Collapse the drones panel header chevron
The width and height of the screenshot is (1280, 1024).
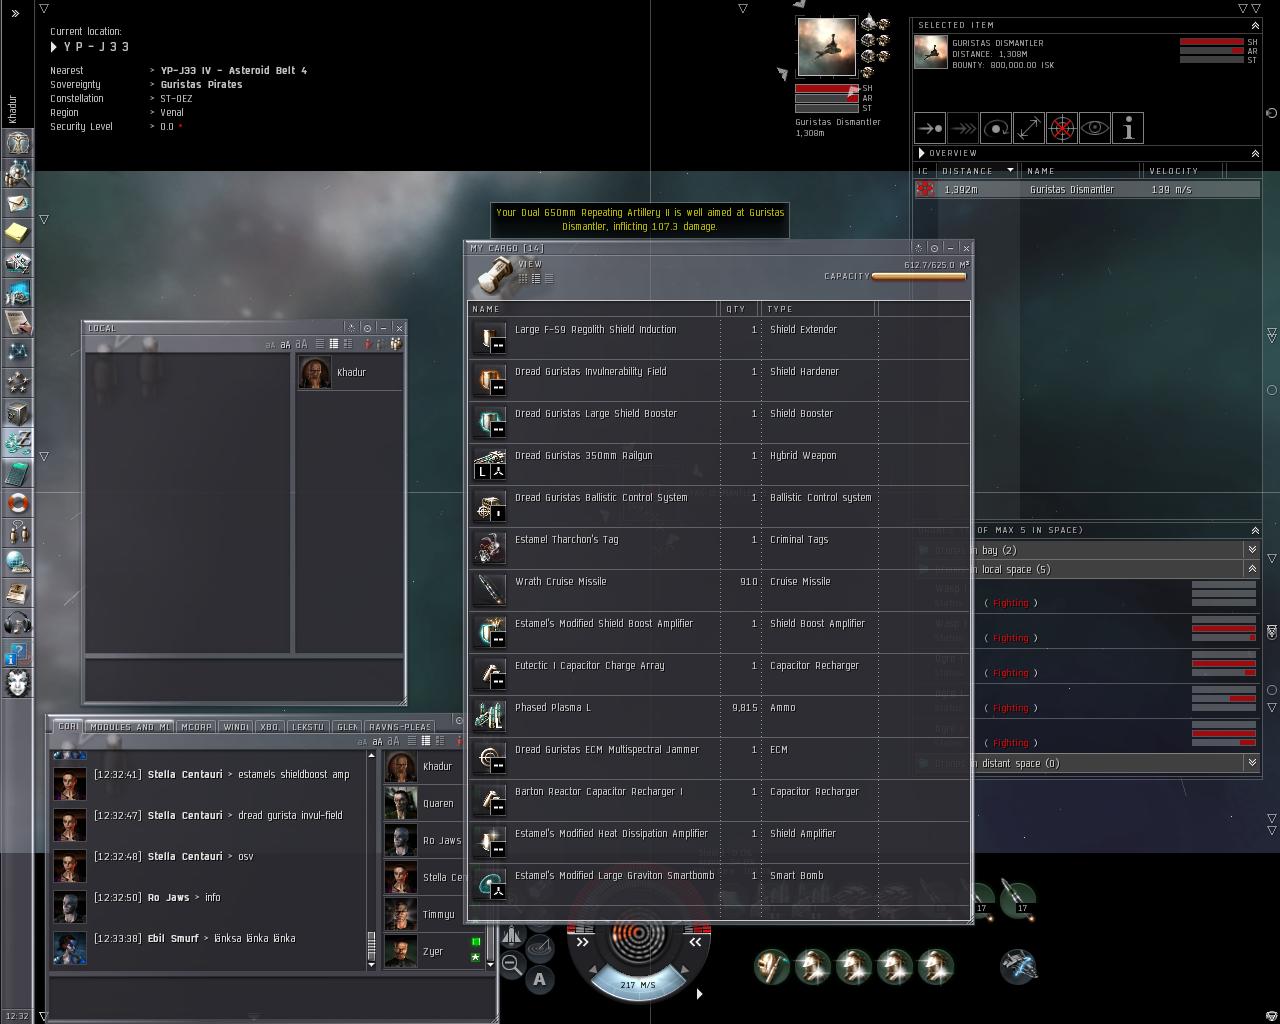pos(1255,530)
